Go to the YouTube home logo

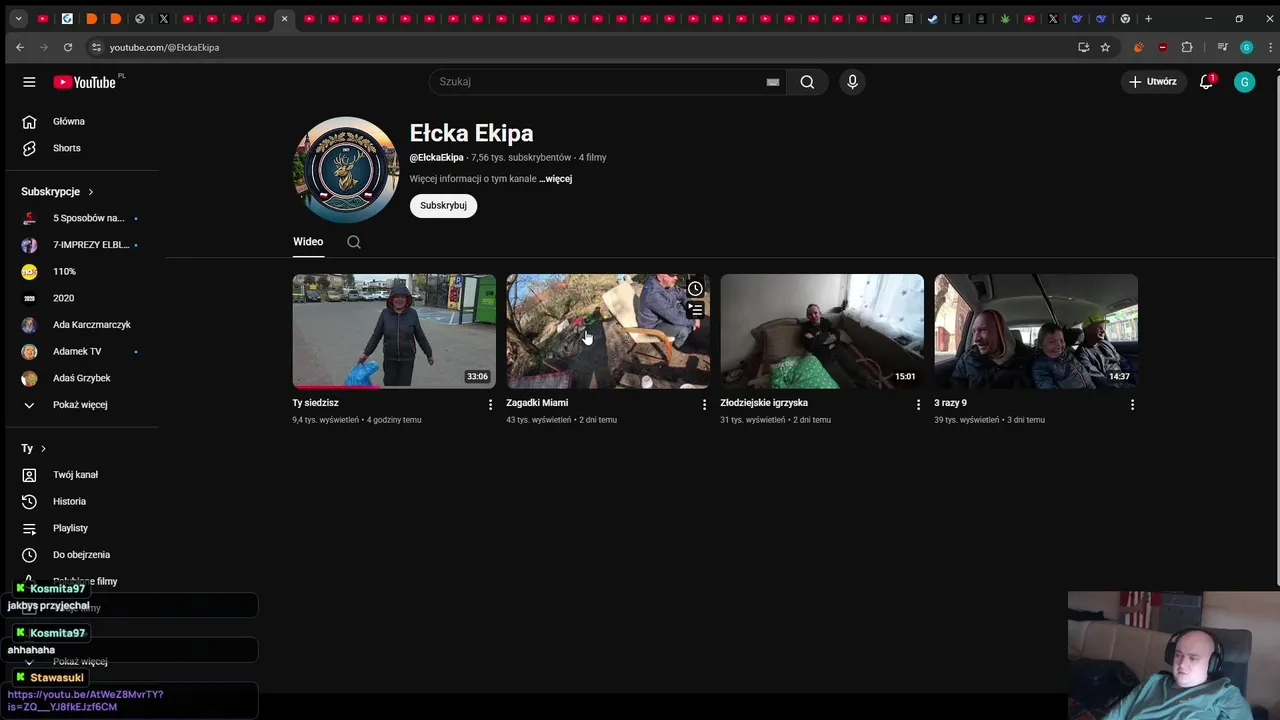[85, 82]
